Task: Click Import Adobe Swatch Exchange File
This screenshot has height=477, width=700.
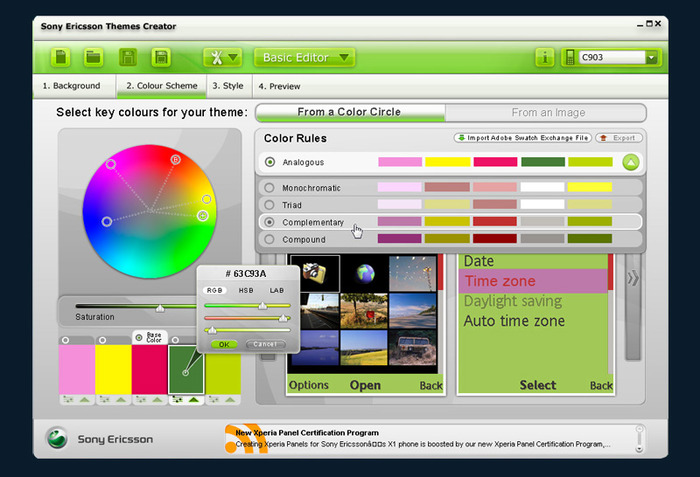Action: click(x=523, y=138)
